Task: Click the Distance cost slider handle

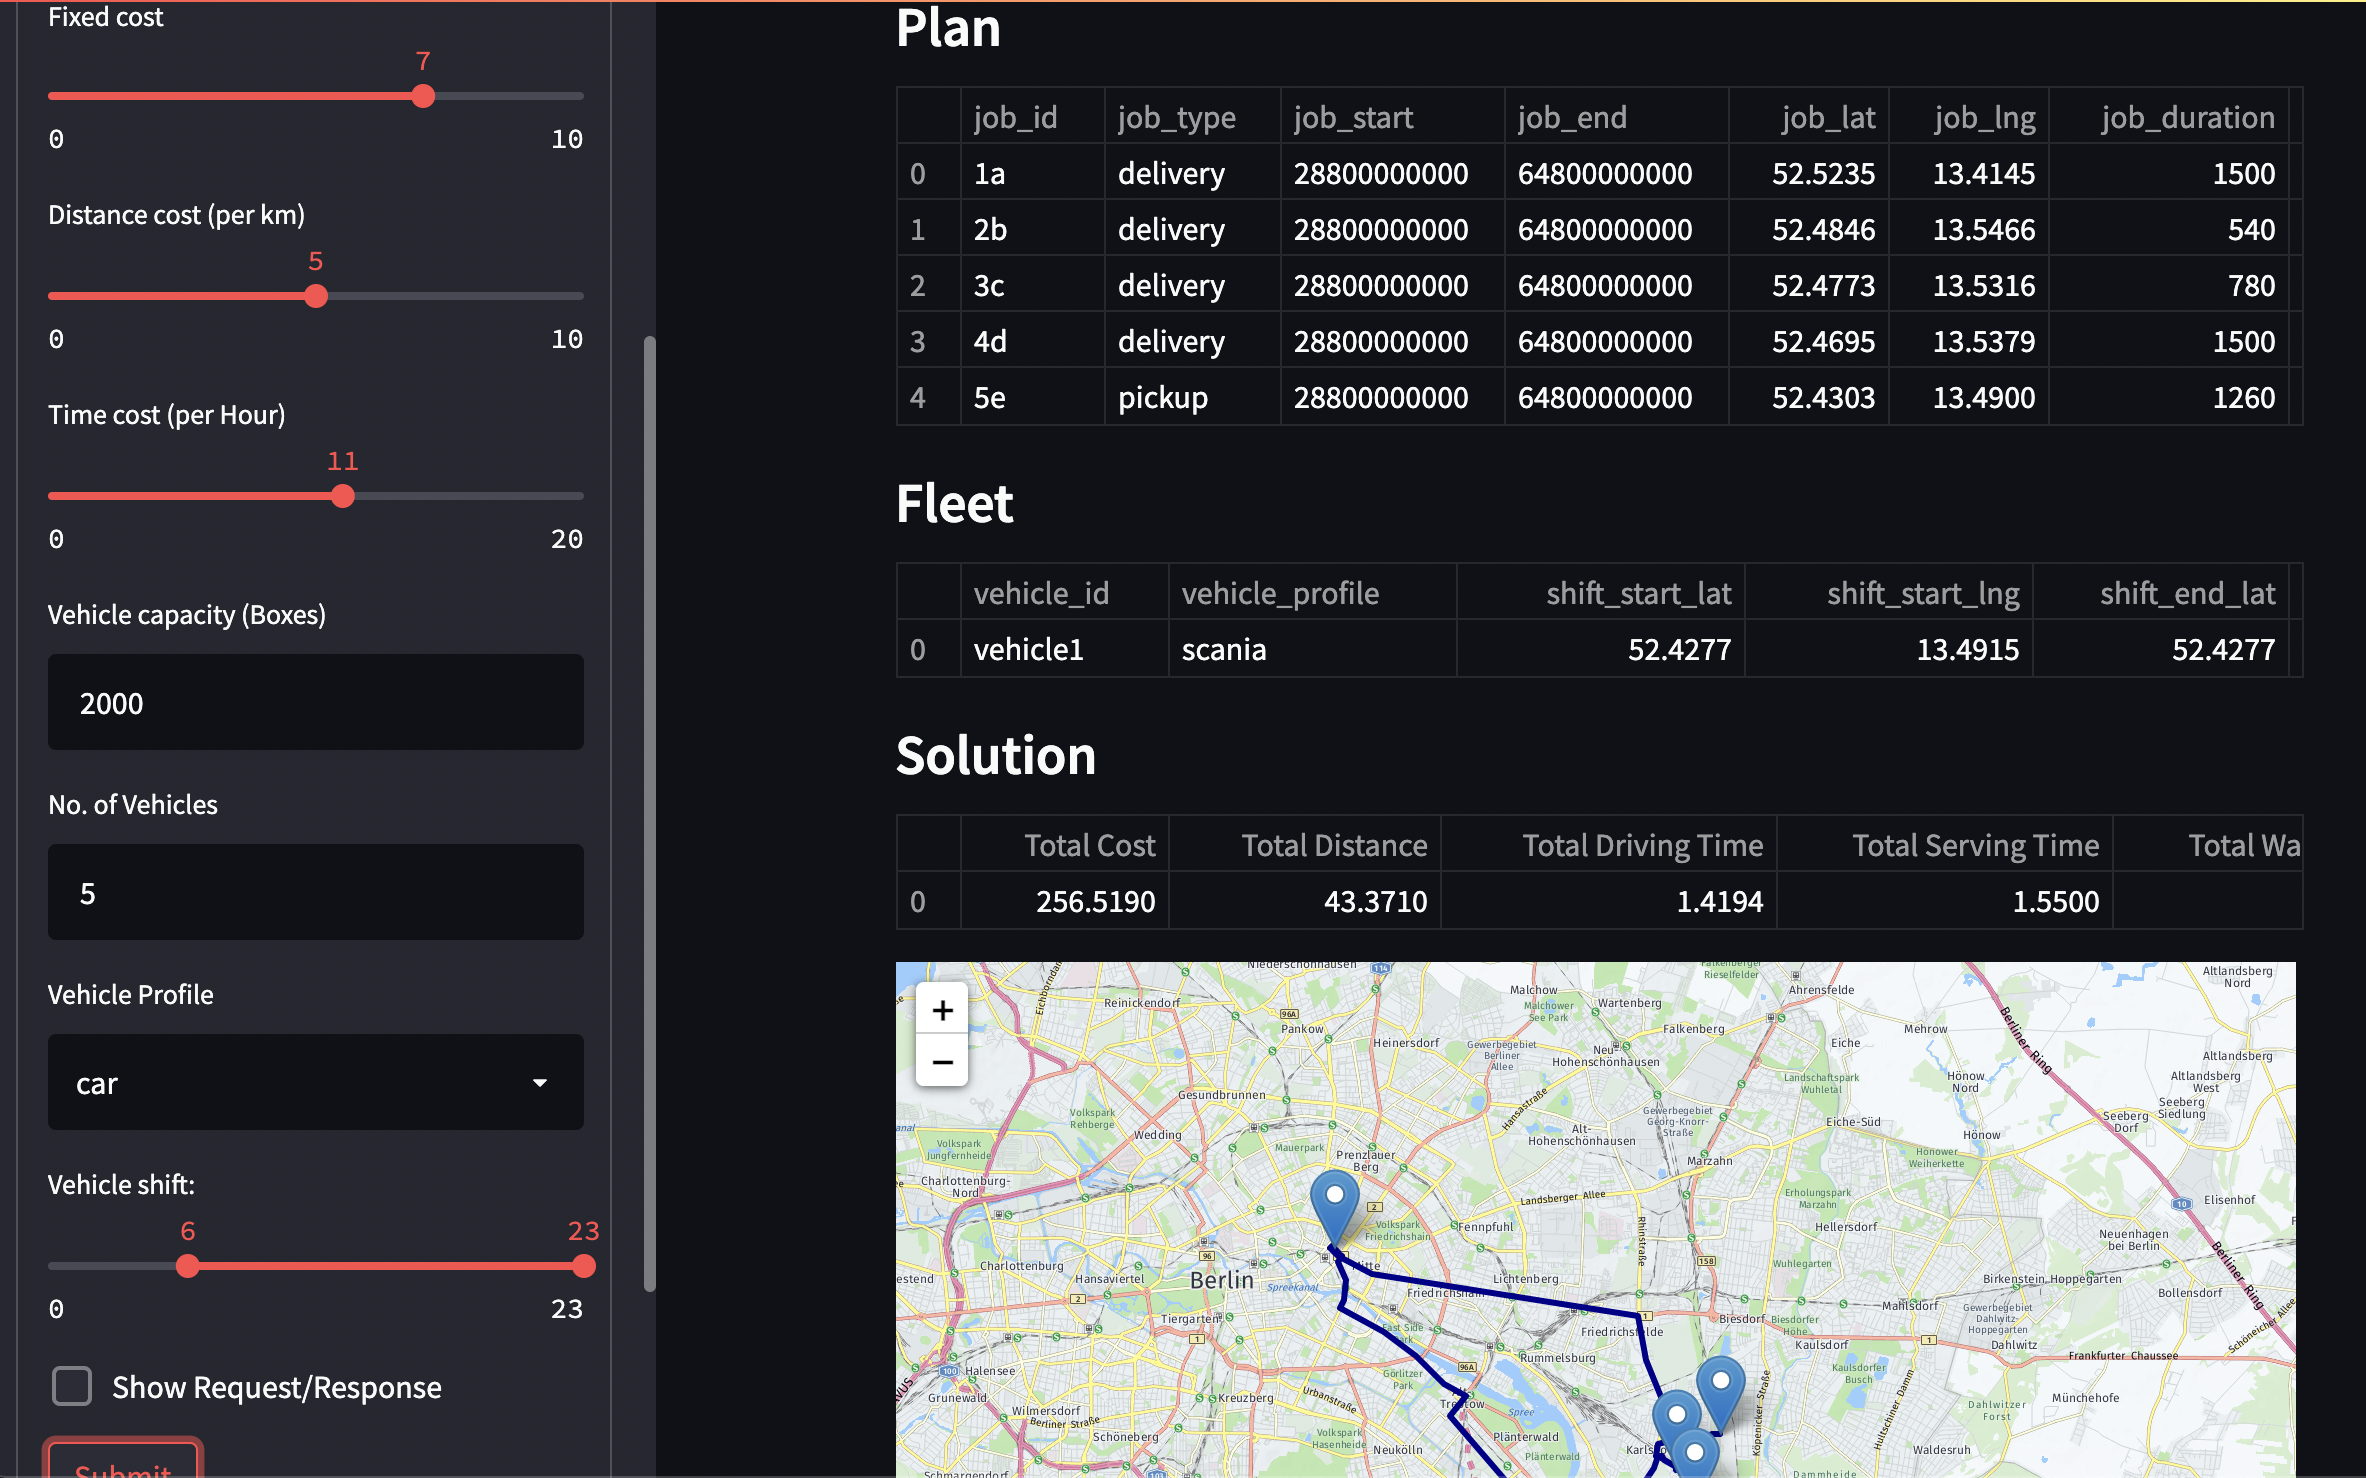Action: coord(316,296)
